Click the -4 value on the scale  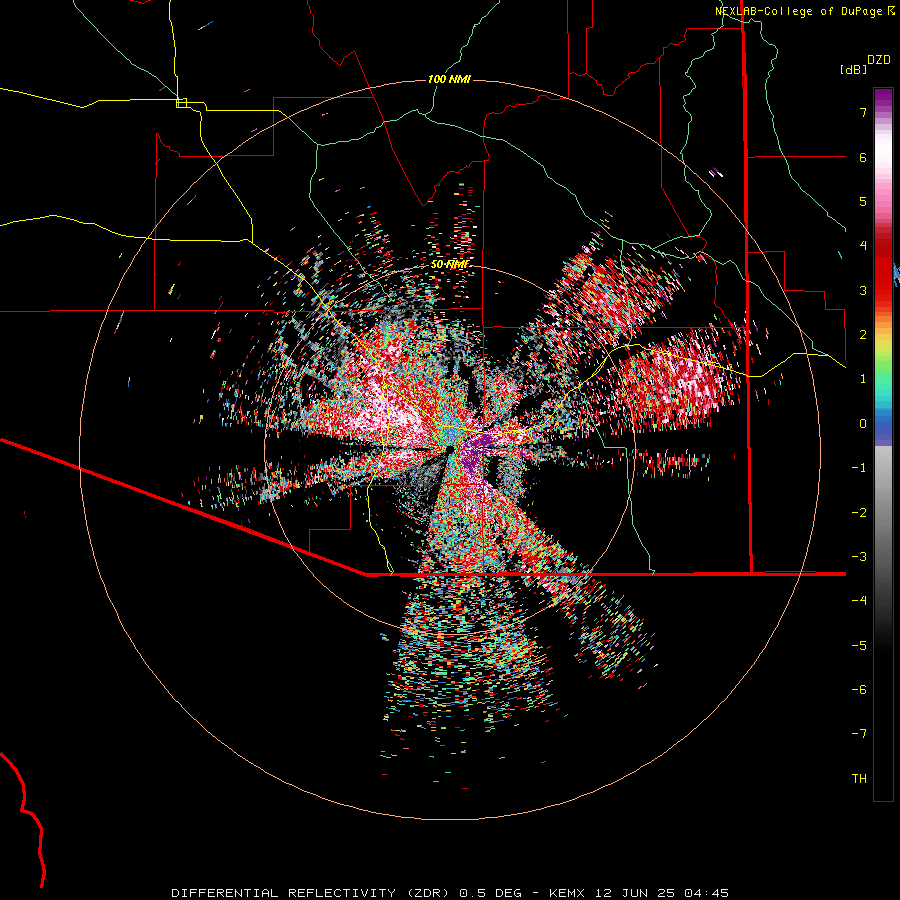point(859,601)
